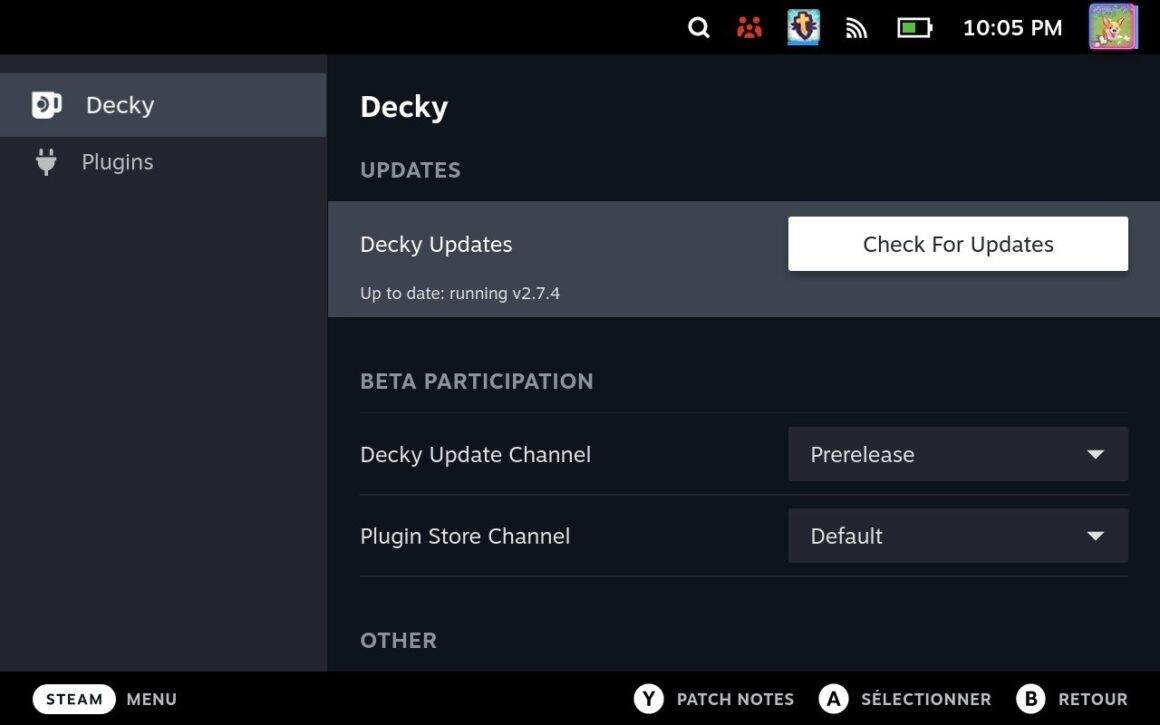Click the 'Plugin Store Channel' label
This screenshot has height=725, width=1160.
pos(465,536)
